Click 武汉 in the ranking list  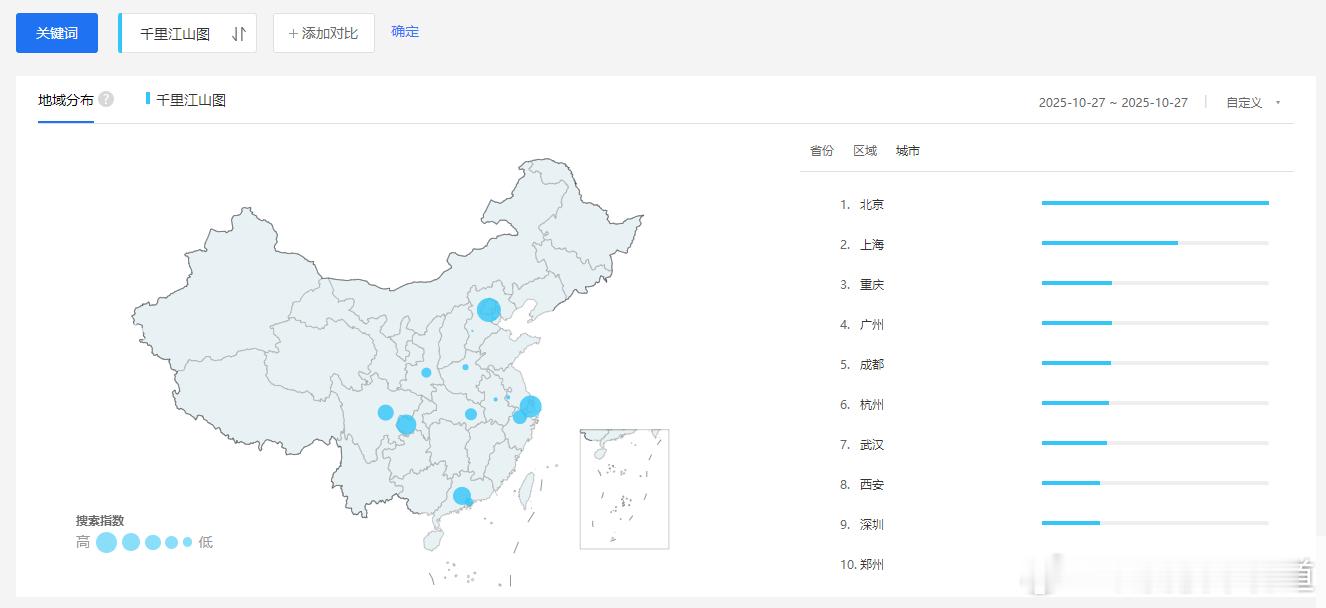tap(872, 445)
